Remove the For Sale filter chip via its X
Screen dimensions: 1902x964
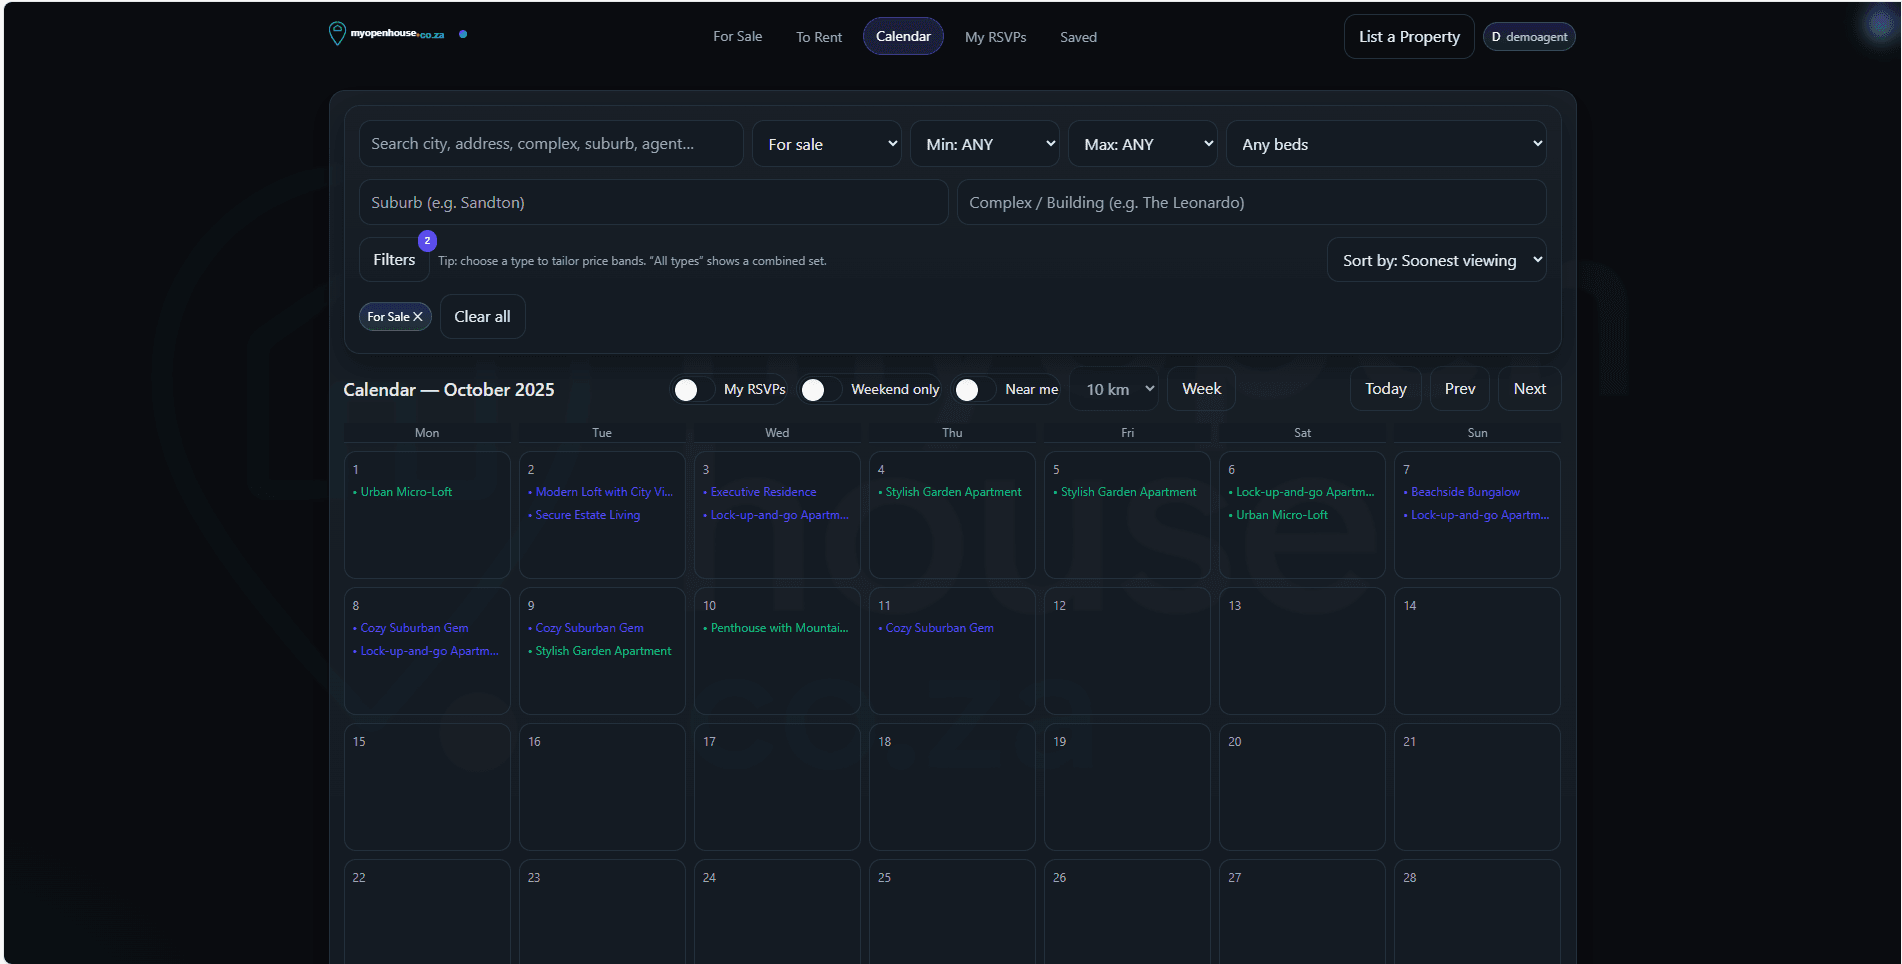tap(419, 316)
